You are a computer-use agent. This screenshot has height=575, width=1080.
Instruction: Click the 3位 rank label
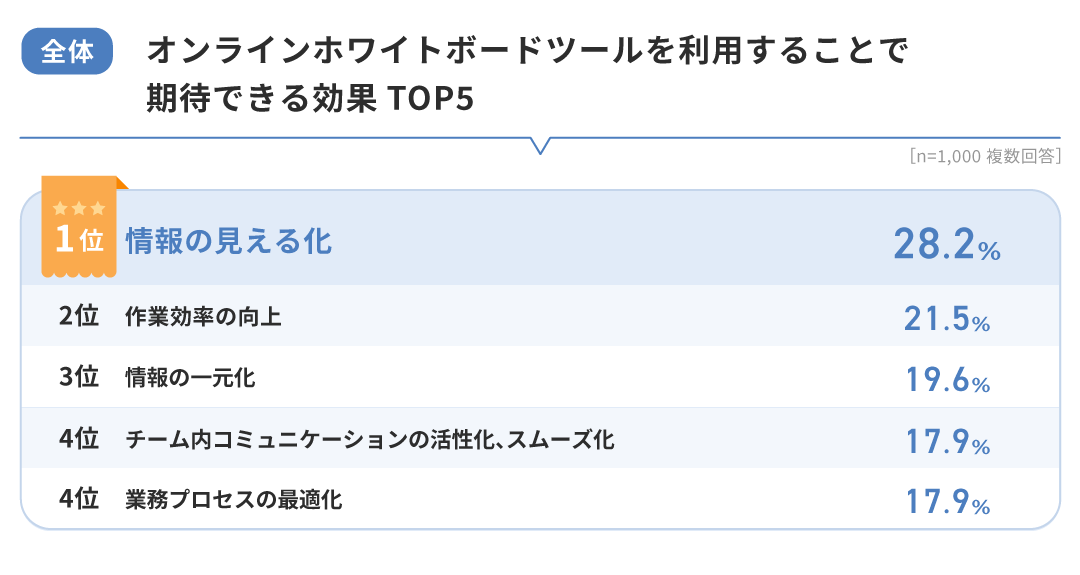click(79, 378)
